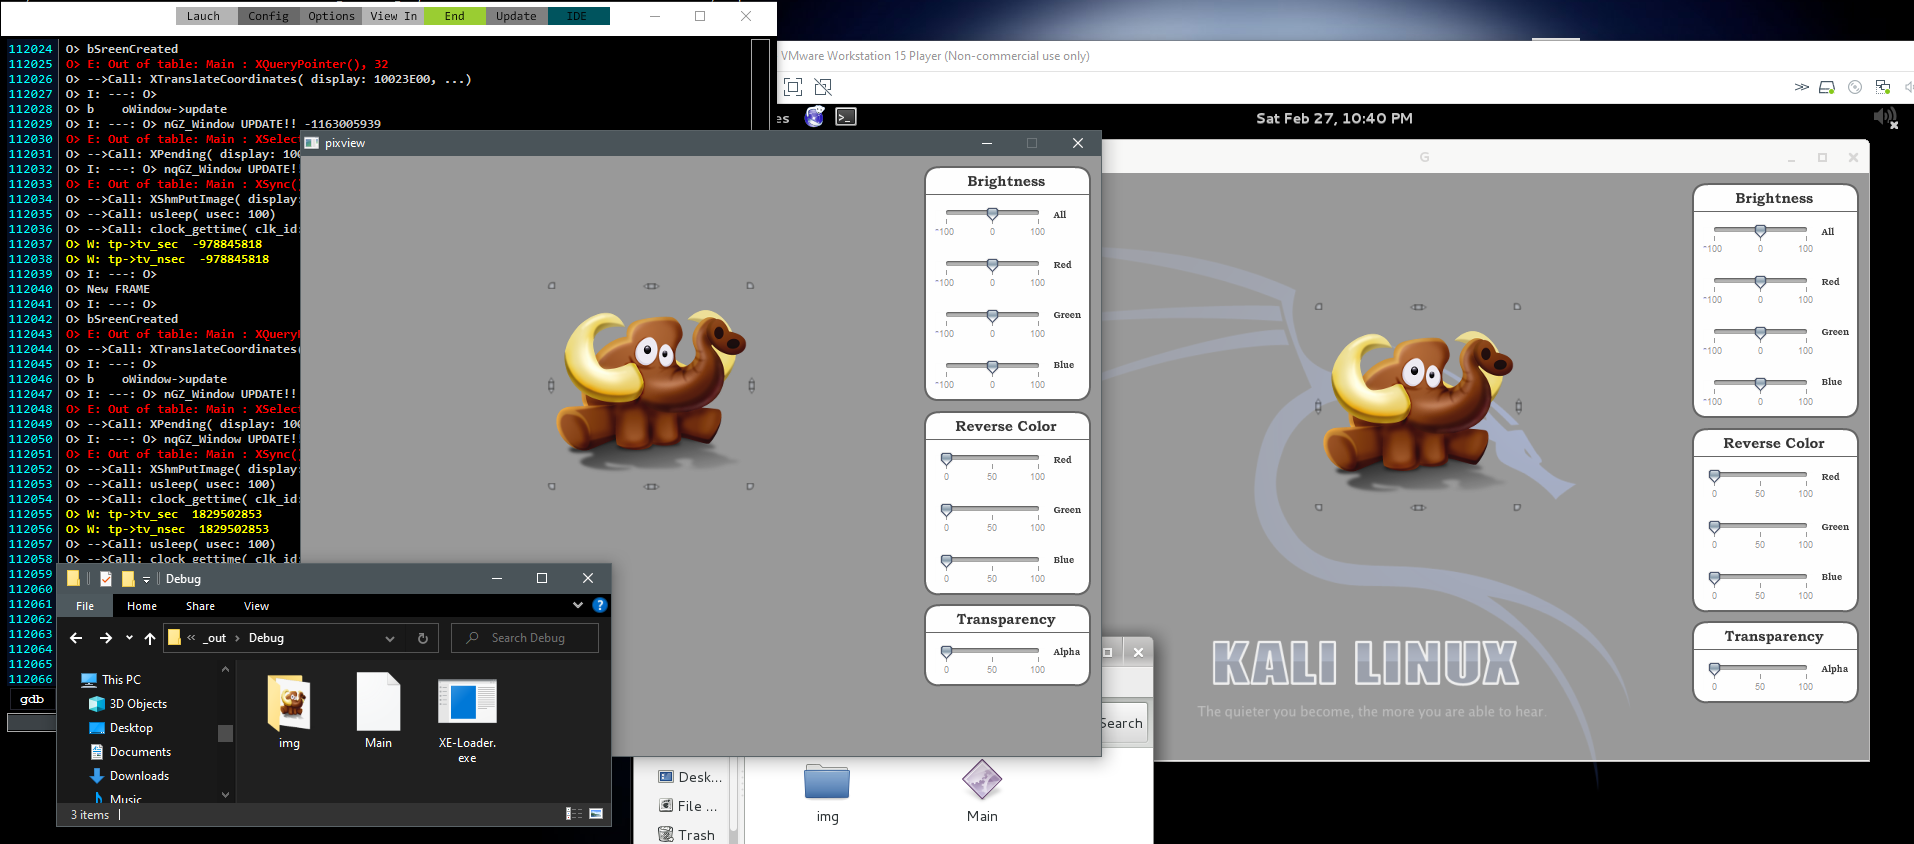The image size is (1914, 844).
Task: Expand the explorer ribbon chevron
Action: pos(577,605)
